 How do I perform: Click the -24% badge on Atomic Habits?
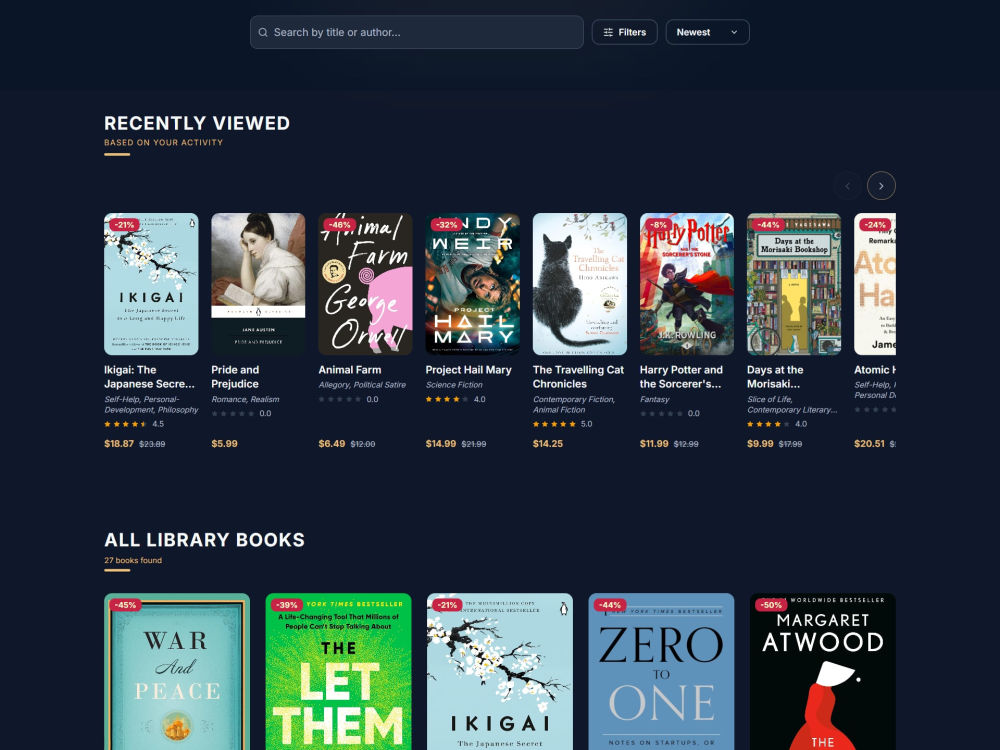pos(875,224)
